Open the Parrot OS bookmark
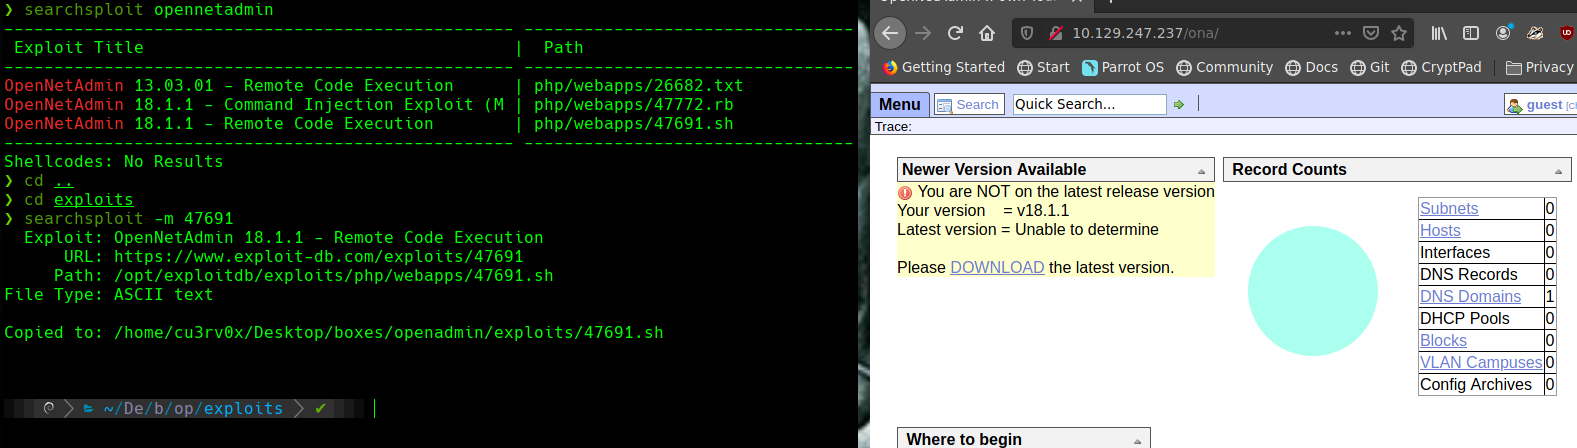The height and width of the screenshot is (448, 1577). pos(1123,67)
